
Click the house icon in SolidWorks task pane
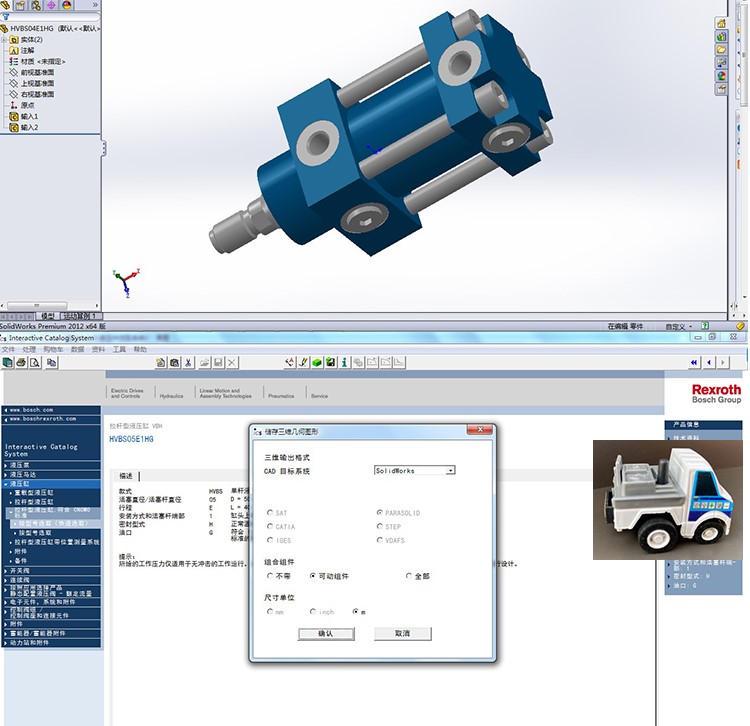[x=721, y=23]
